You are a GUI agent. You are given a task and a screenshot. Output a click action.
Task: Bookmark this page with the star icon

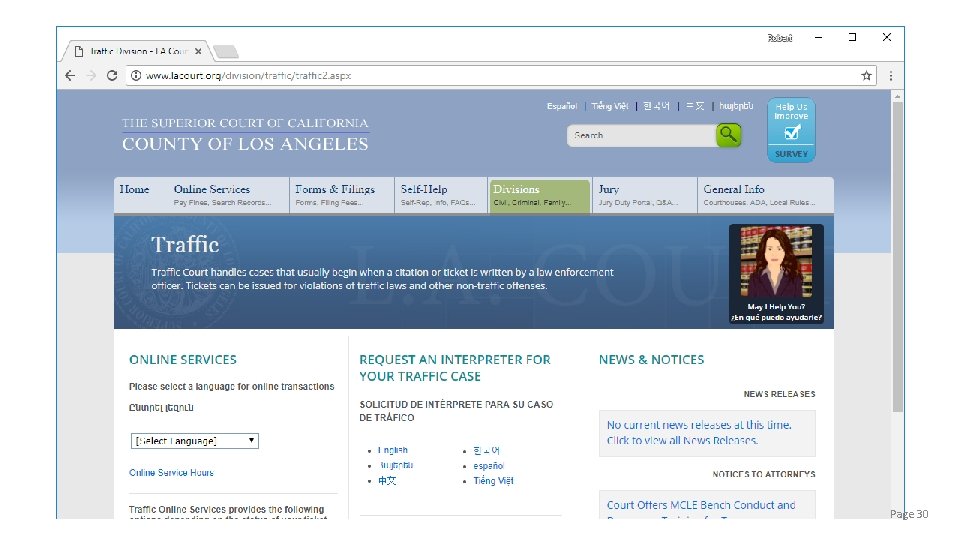[866, 75]
